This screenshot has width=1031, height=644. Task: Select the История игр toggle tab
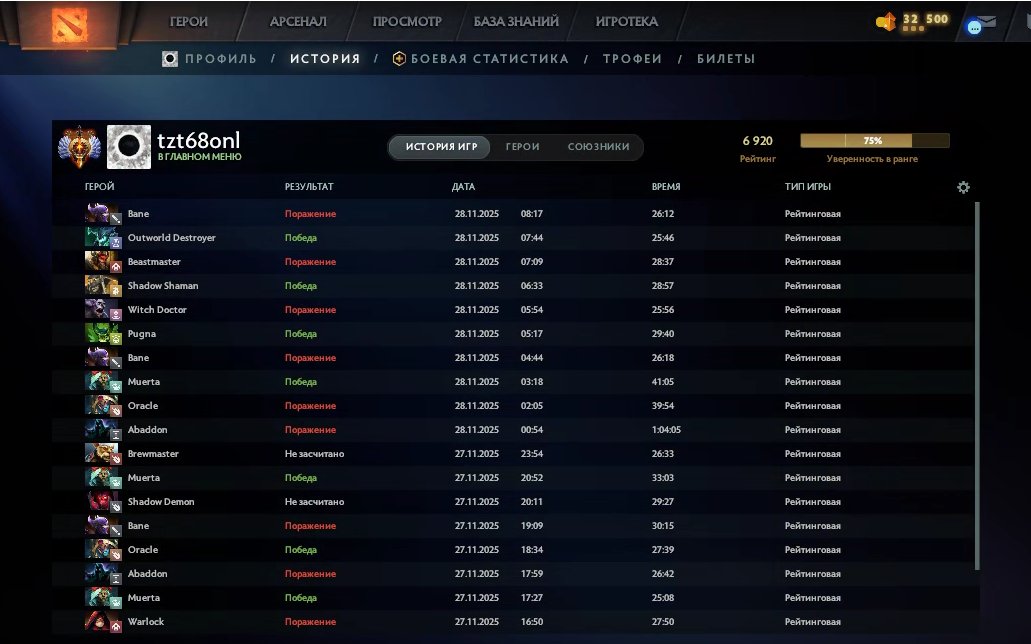pyautogui.click(x=441, y=147)
